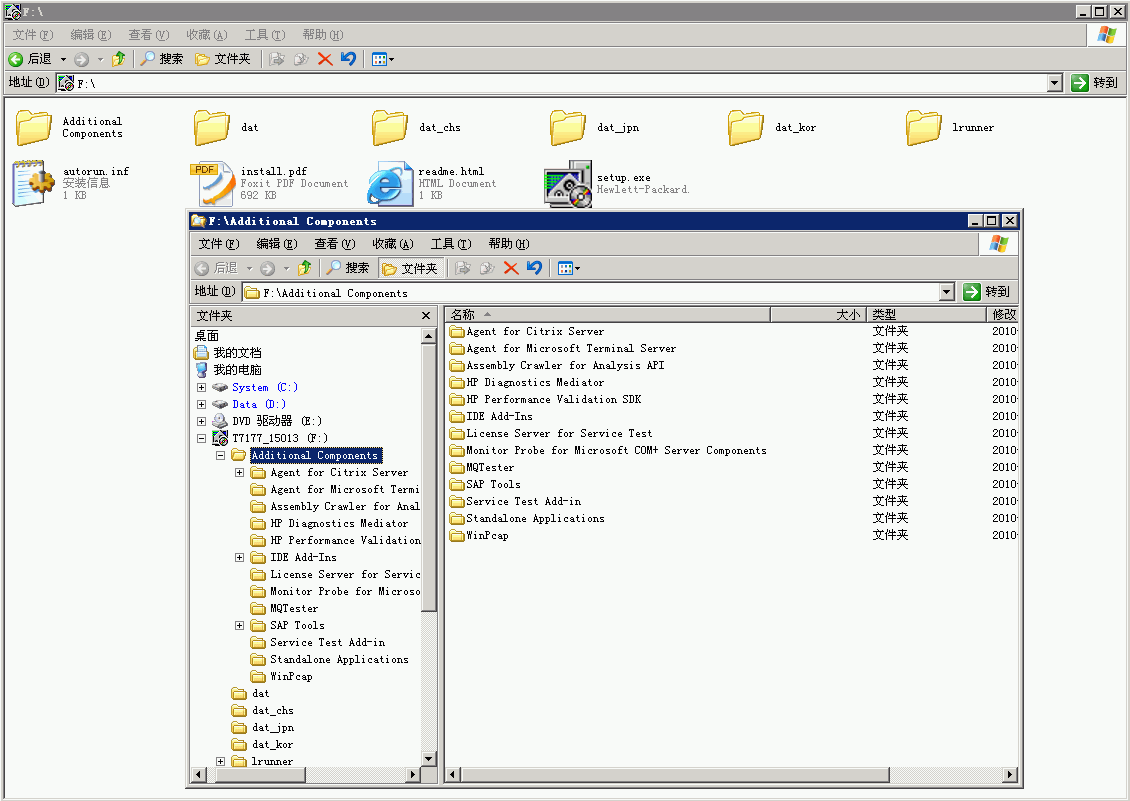1130x801 pixels.
Task: Sort by Type column header
Action: pyautogui.click(x=926, y=315)
